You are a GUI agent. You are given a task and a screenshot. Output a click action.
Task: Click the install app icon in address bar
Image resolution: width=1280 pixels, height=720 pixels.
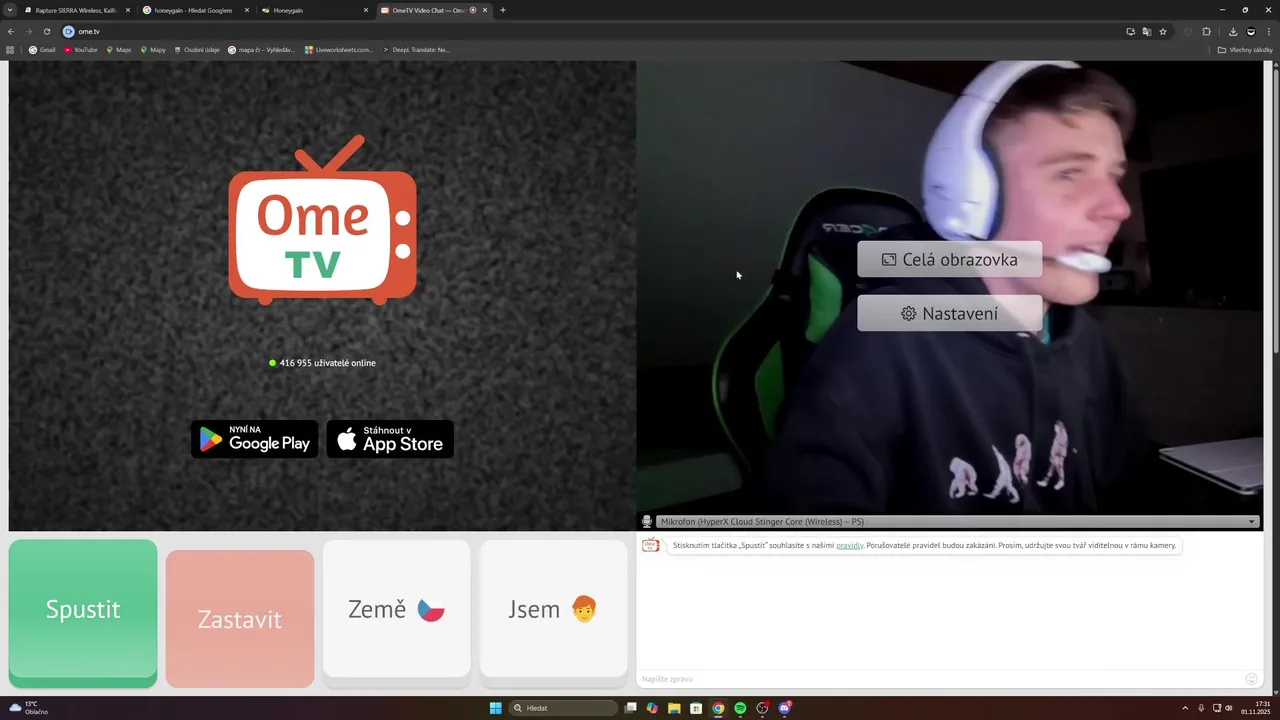tap(1130, 31)
